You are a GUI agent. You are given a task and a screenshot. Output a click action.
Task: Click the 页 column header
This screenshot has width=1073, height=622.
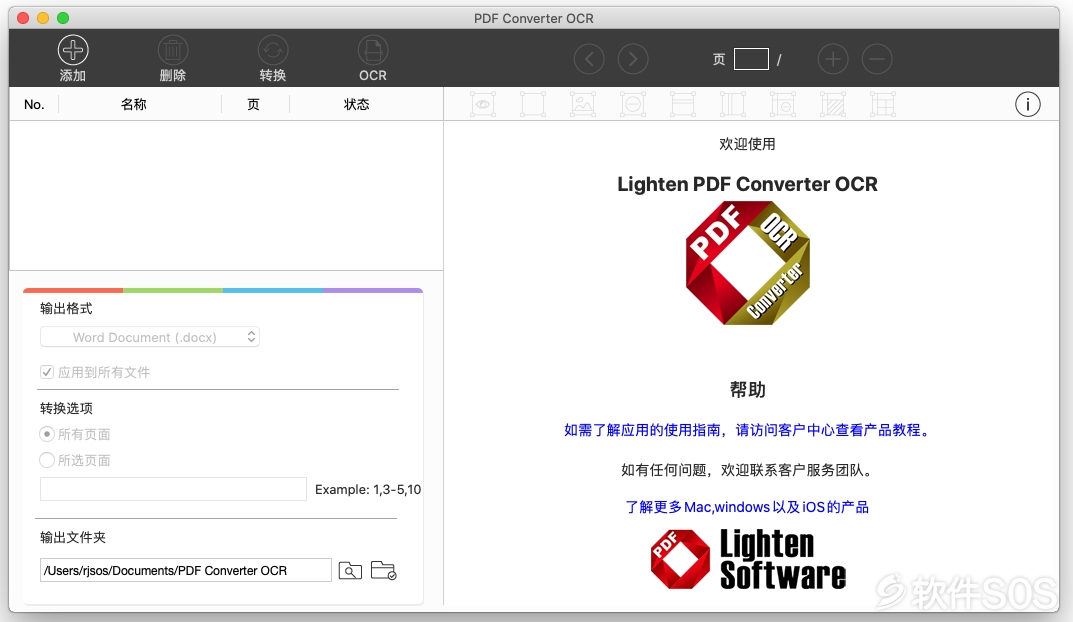tap(254, 104)
